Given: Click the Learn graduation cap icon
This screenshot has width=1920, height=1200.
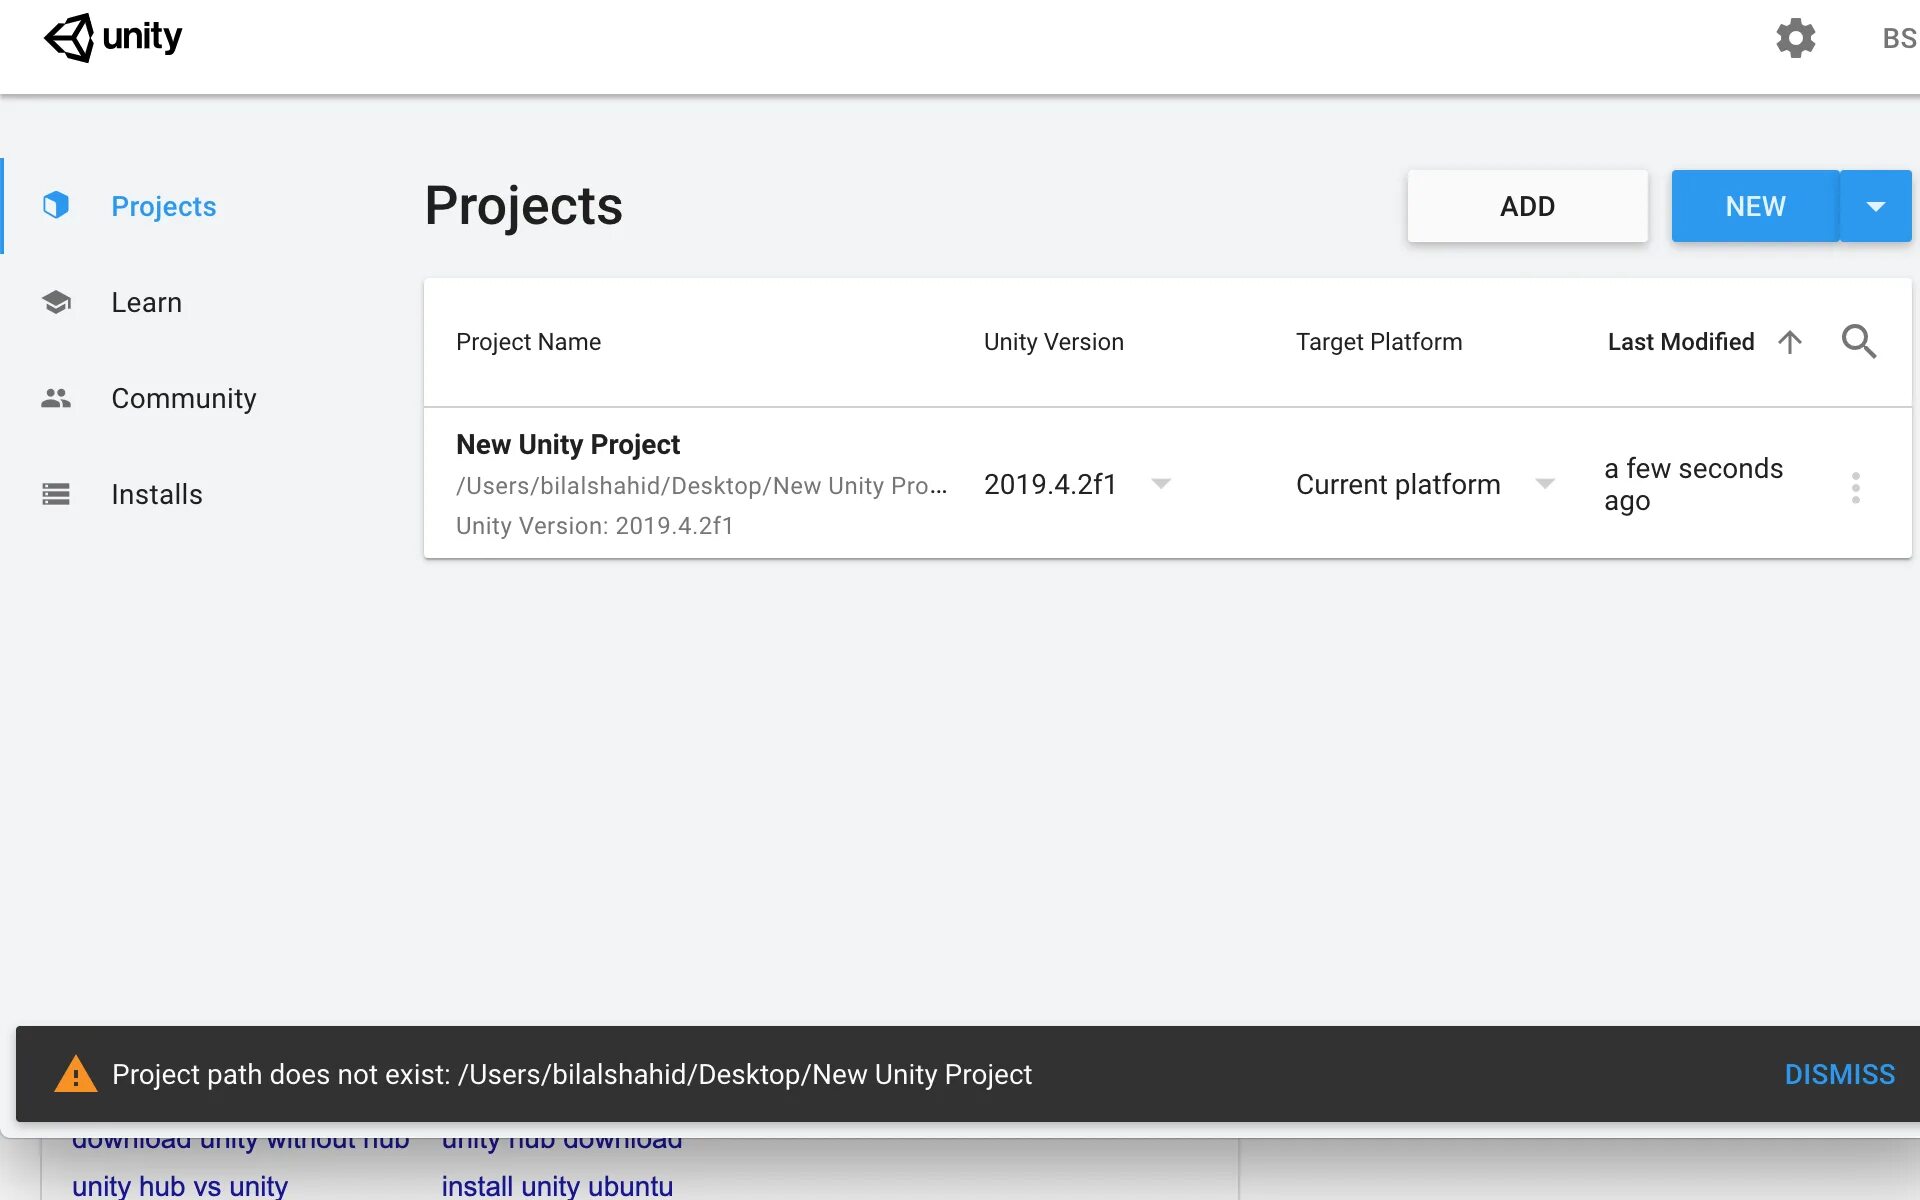Looking at the screenshot, I should [56, 301].
